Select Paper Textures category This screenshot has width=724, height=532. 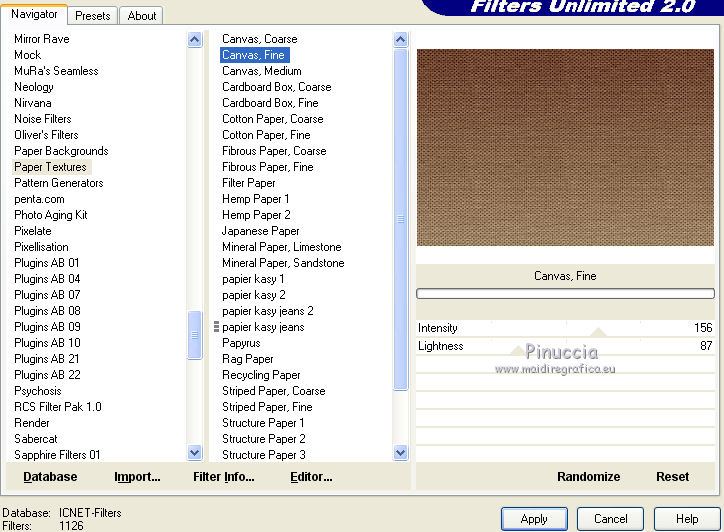pos(50,167)
